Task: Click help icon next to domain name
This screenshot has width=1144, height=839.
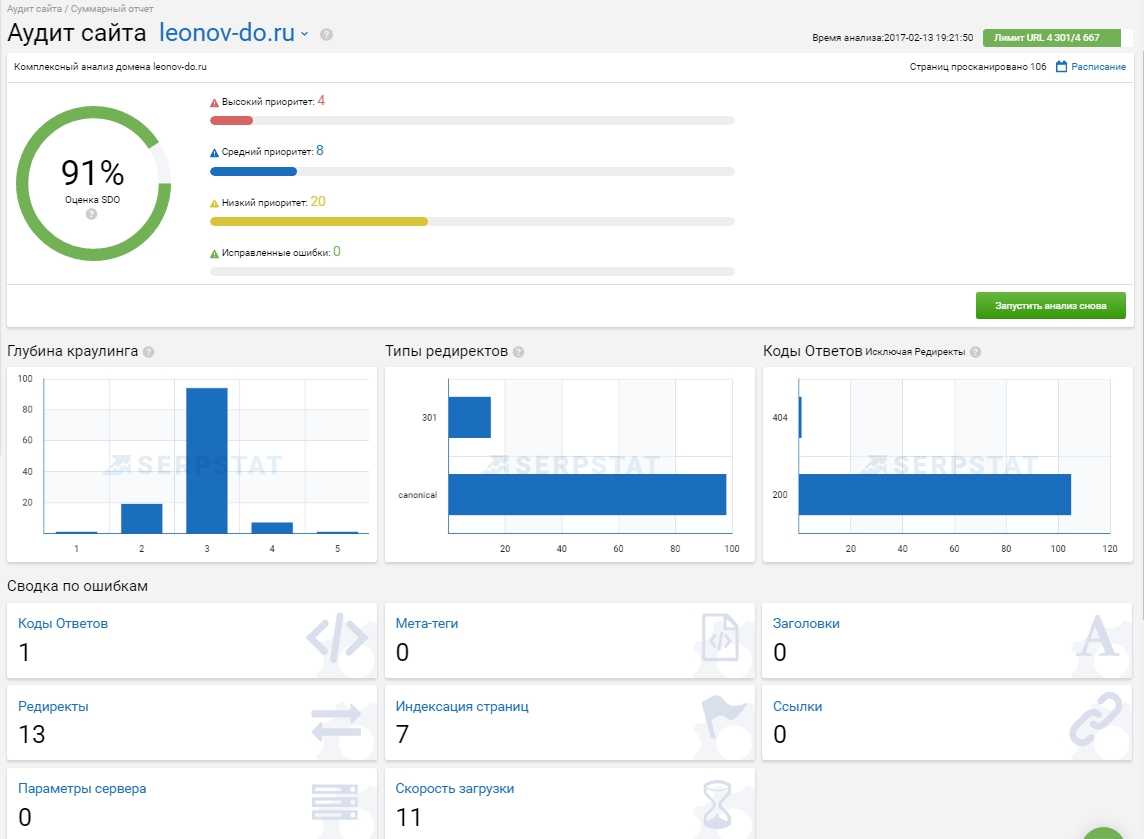Action: (326, 35)
